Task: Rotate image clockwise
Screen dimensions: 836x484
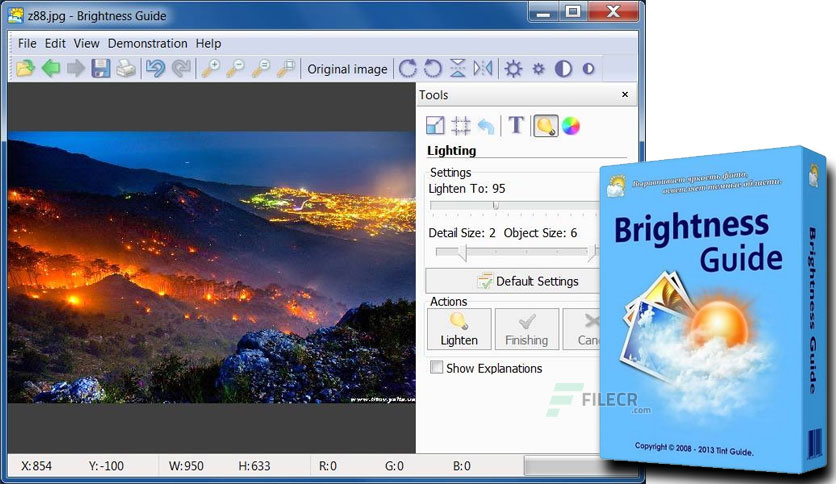Action: click(x=408, y=68)
